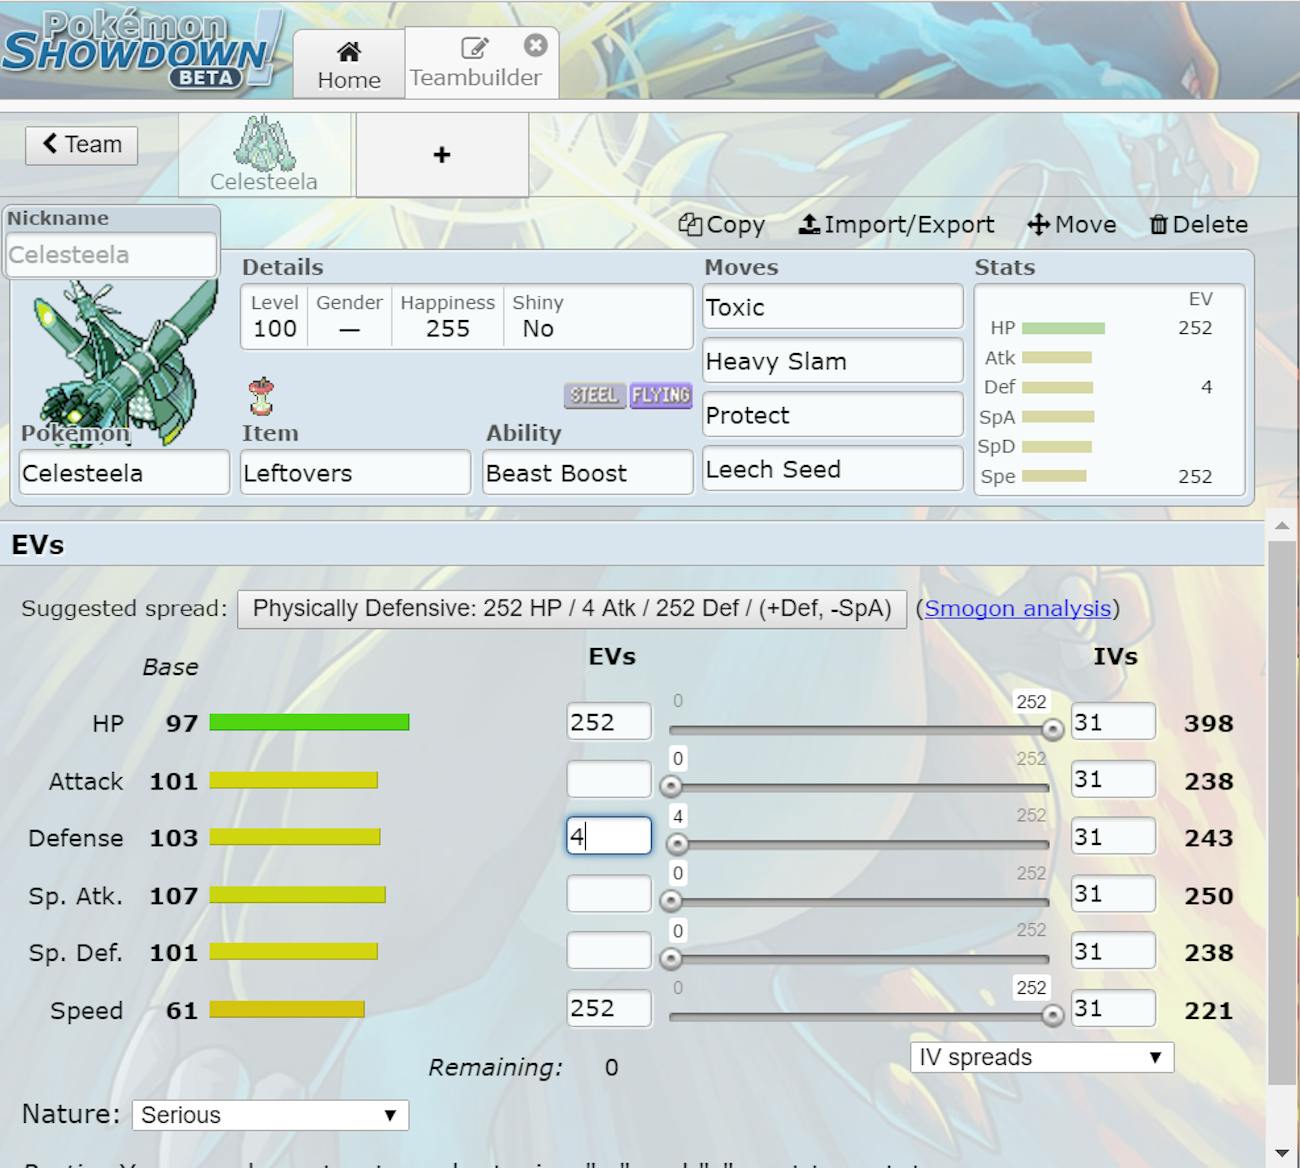Screen dimensions: 1300x1168
Task: Click the Attack EV input field
Action: (x=608, y=780)
